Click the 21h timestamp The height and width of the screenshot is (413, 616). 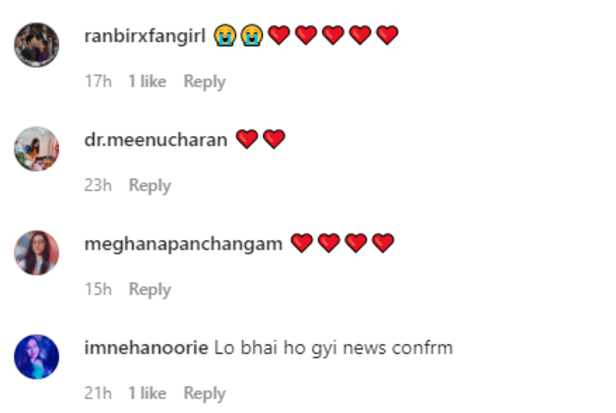click(x=98, y=393)
